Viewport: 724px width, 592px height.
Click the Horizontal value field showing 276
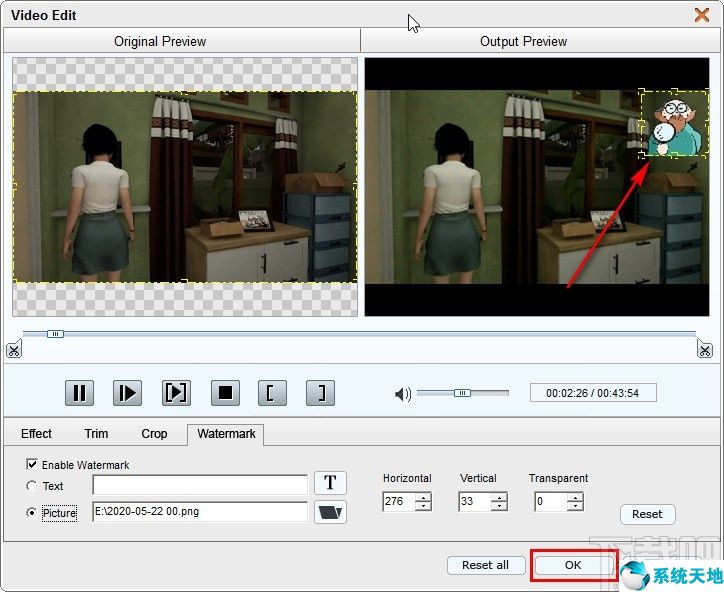tap(399, 501)
